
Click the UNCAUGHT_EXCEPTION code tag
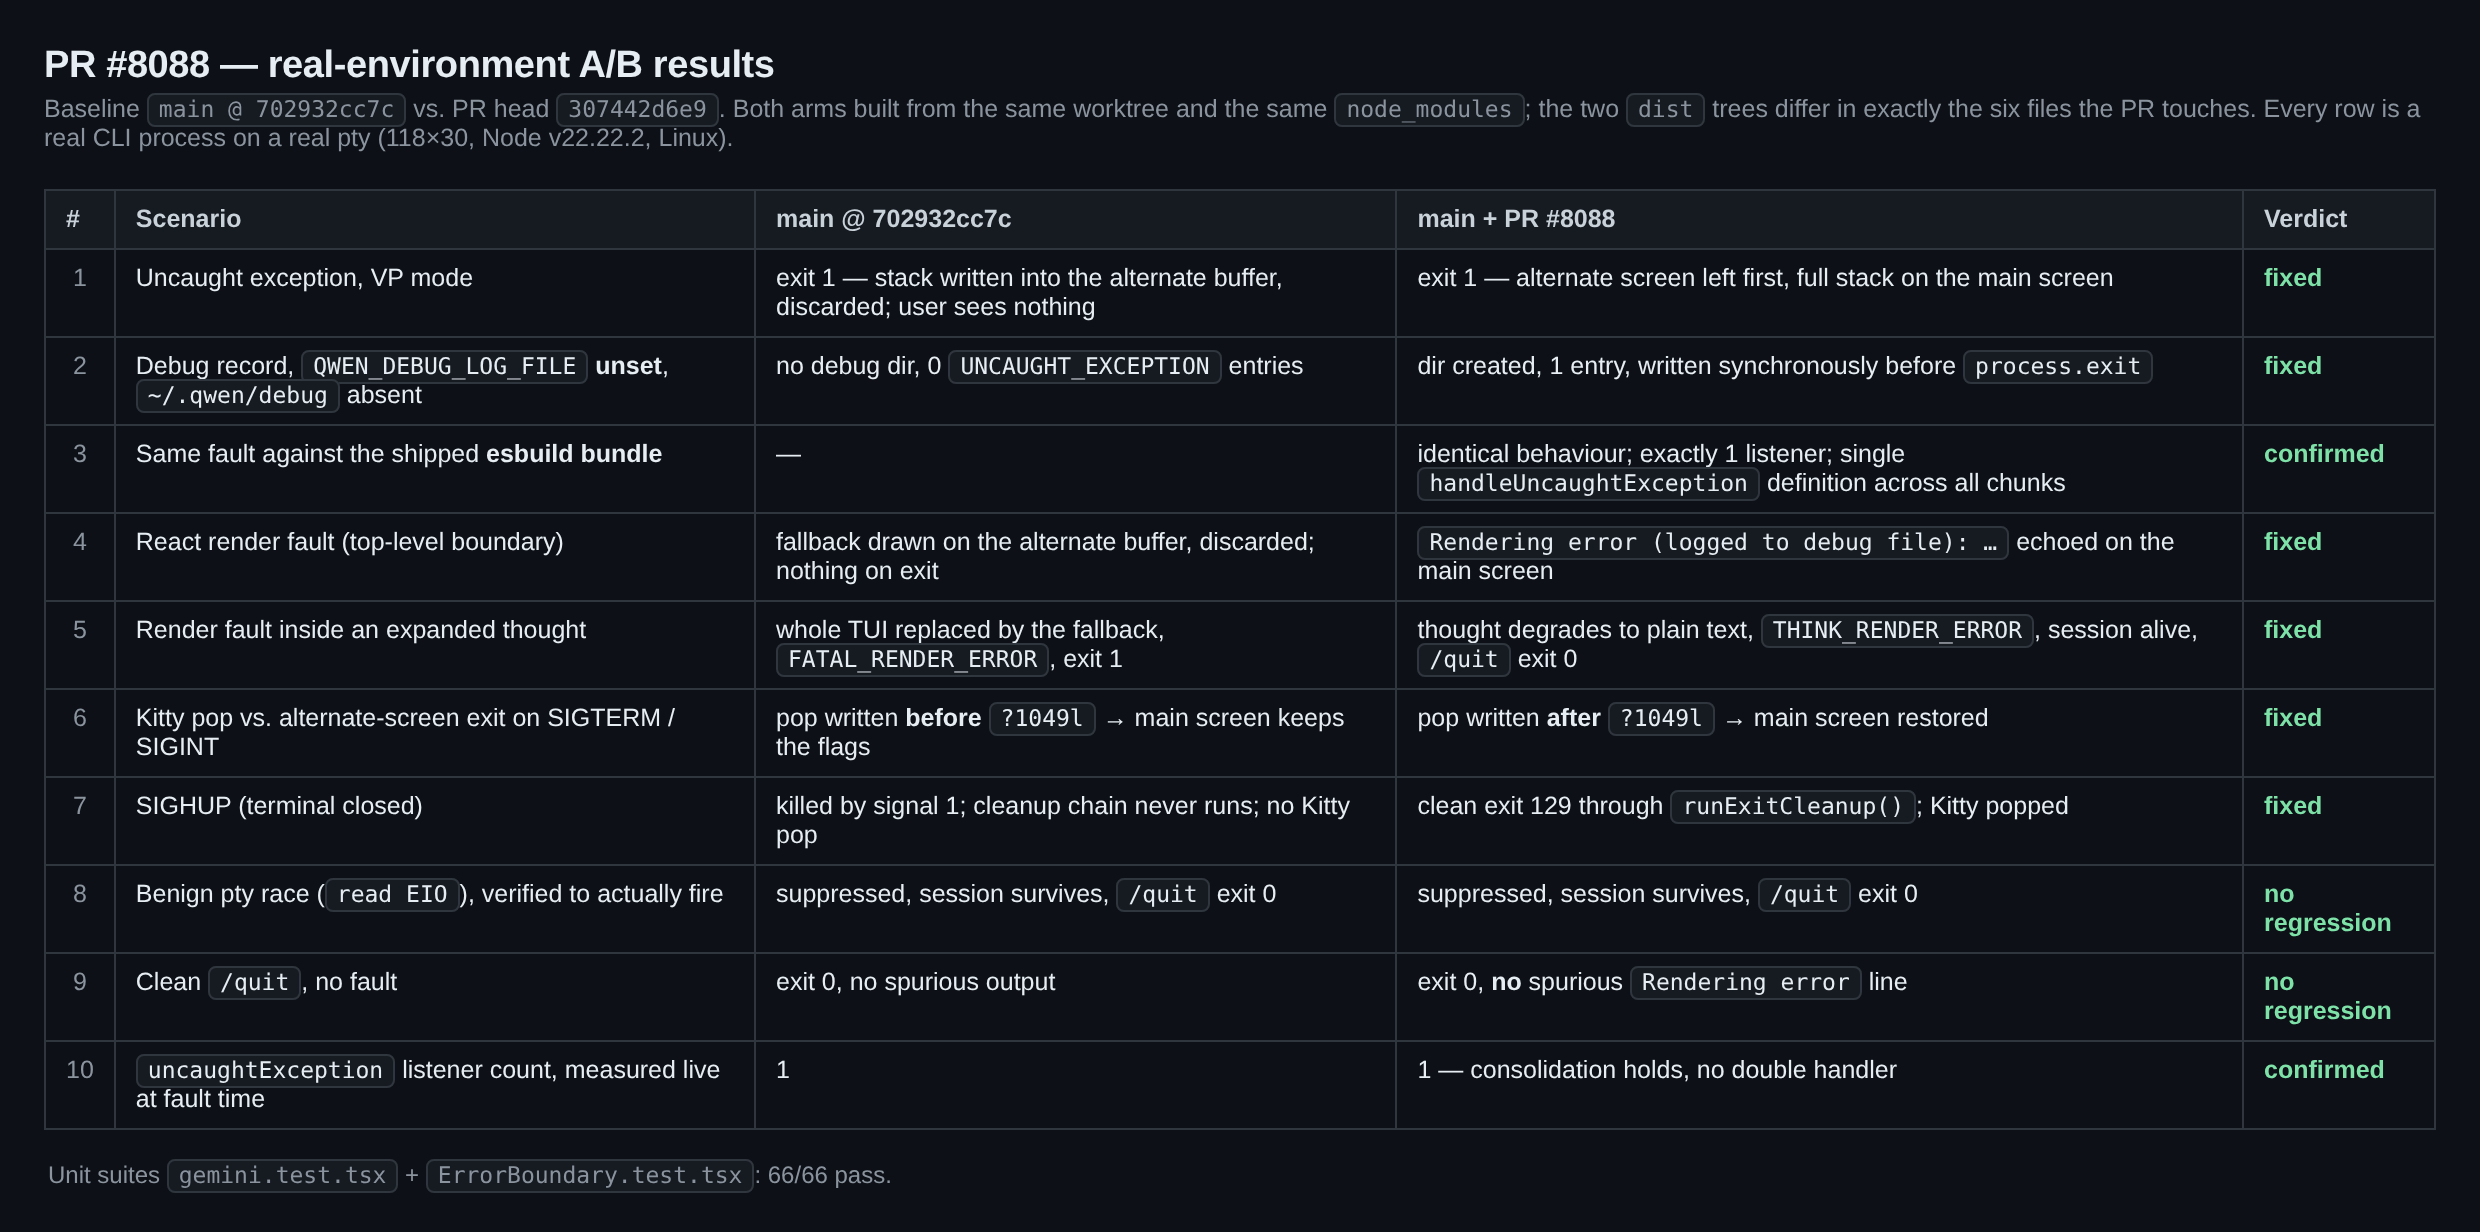click(1084, 366)
